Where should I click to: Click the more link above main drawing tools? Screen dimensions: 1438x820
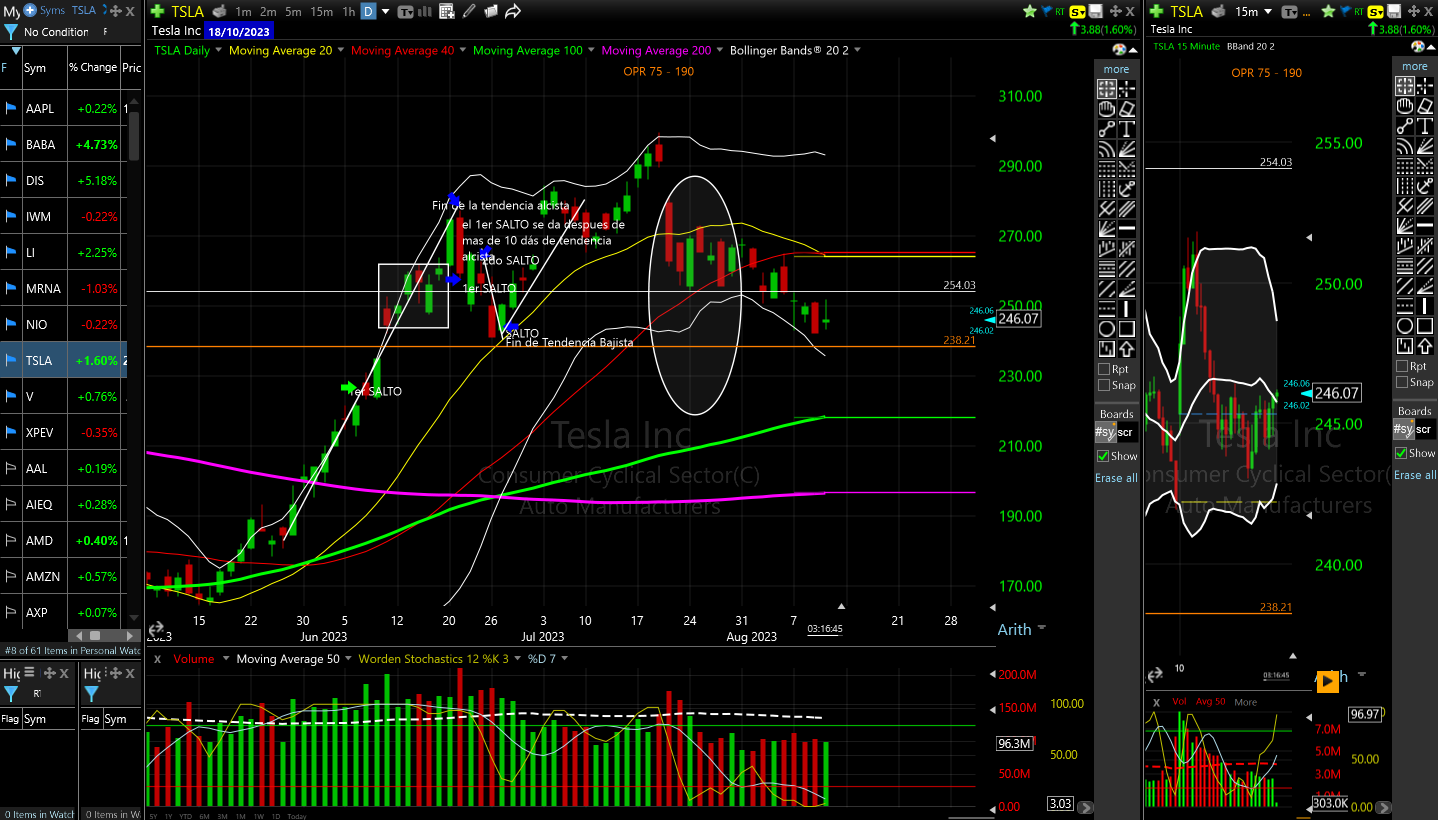tap(1116, 69)
